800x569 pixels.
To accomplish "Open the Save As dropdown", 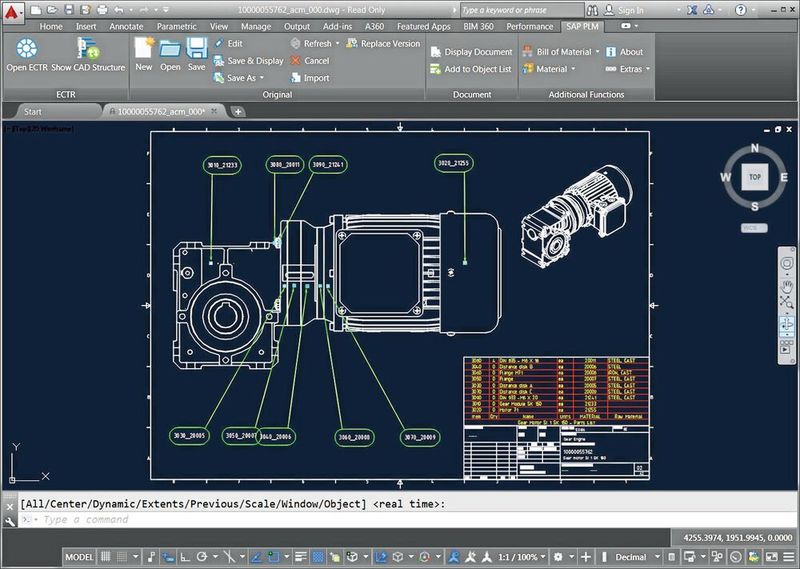I will click(262, 78).
